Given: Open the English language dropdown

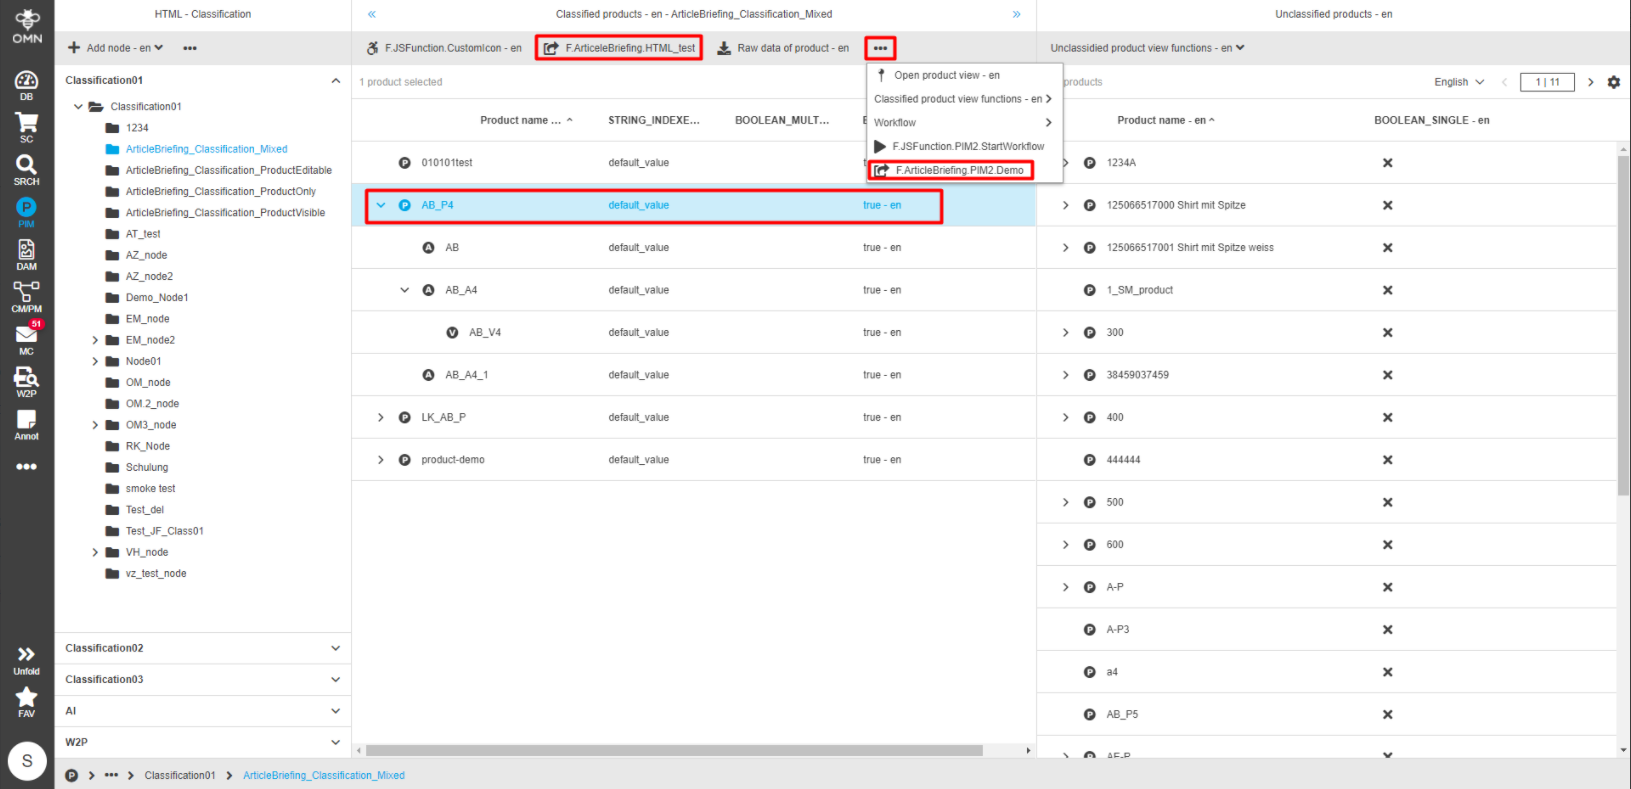Looking at the screenshot, I should tap(1459, 82).
